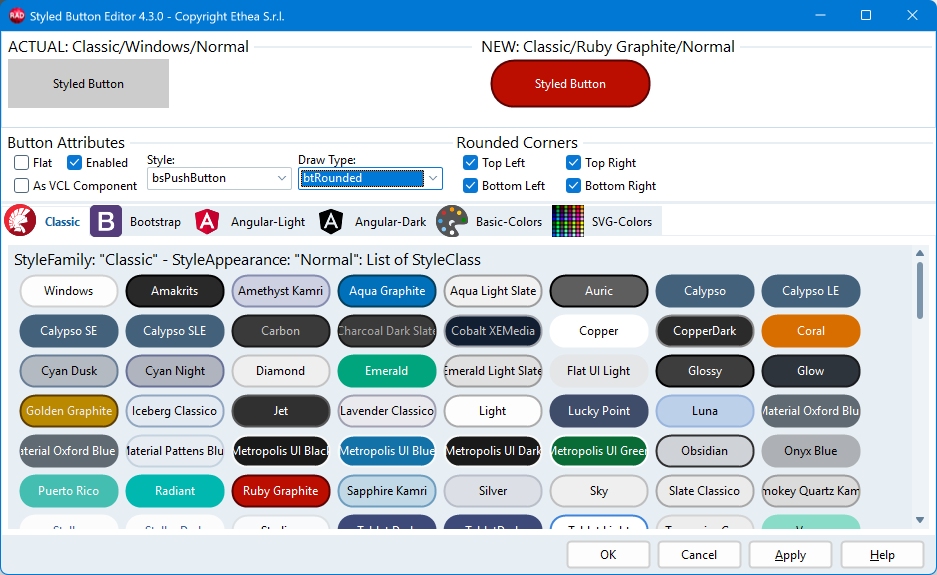This screenshot has width=937, height=575.
Task: Pick the Cyan Dusk style
Action: (69, 371)
